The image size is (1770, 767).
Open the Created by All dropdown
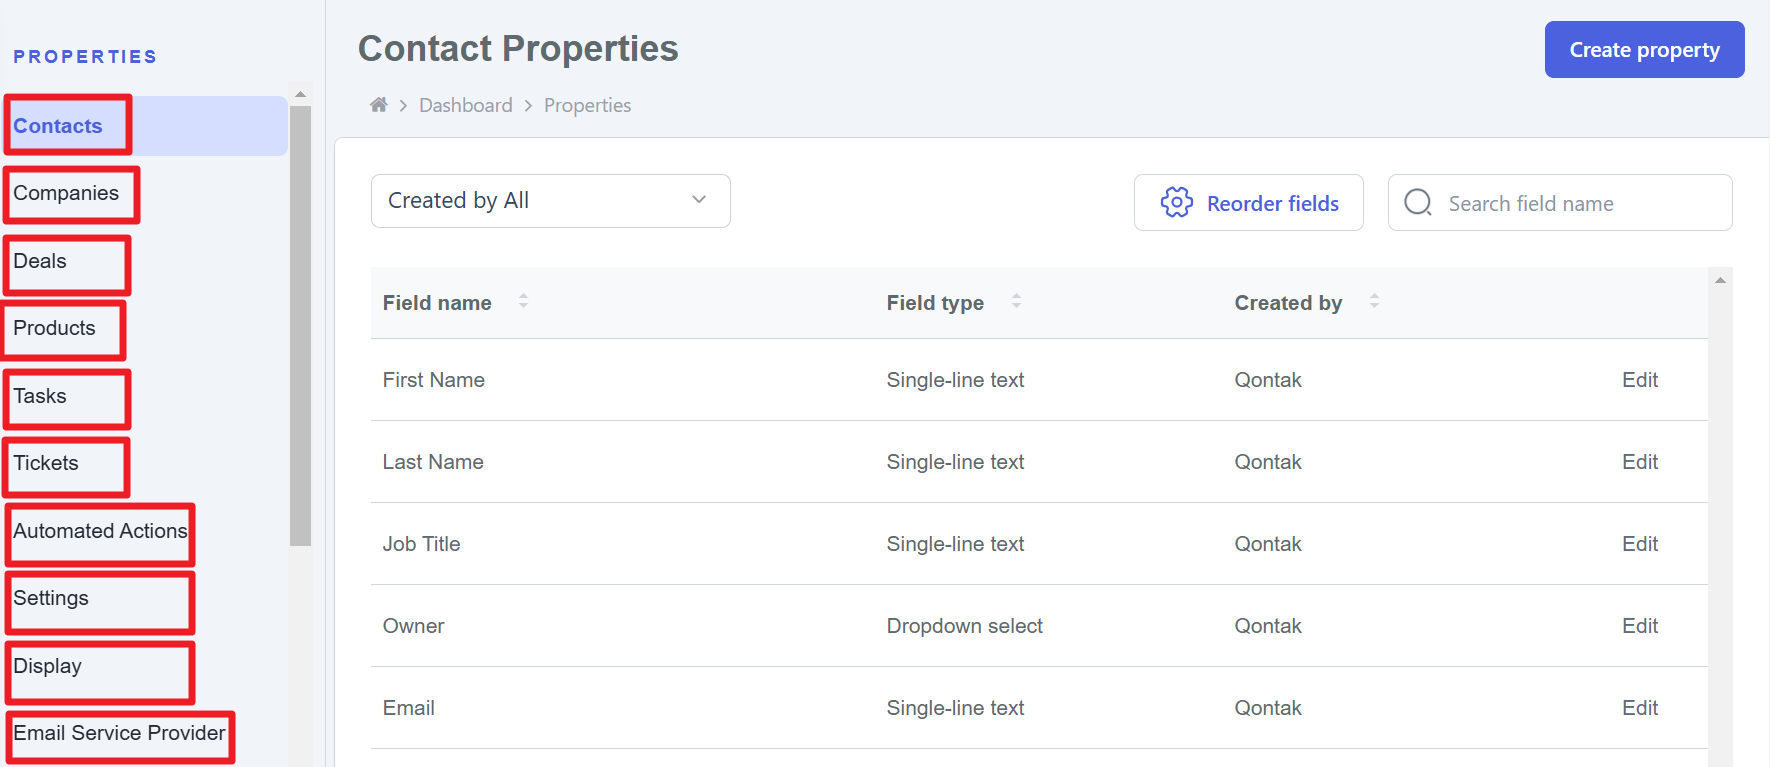pyautogui.click(x=551, y=201)
